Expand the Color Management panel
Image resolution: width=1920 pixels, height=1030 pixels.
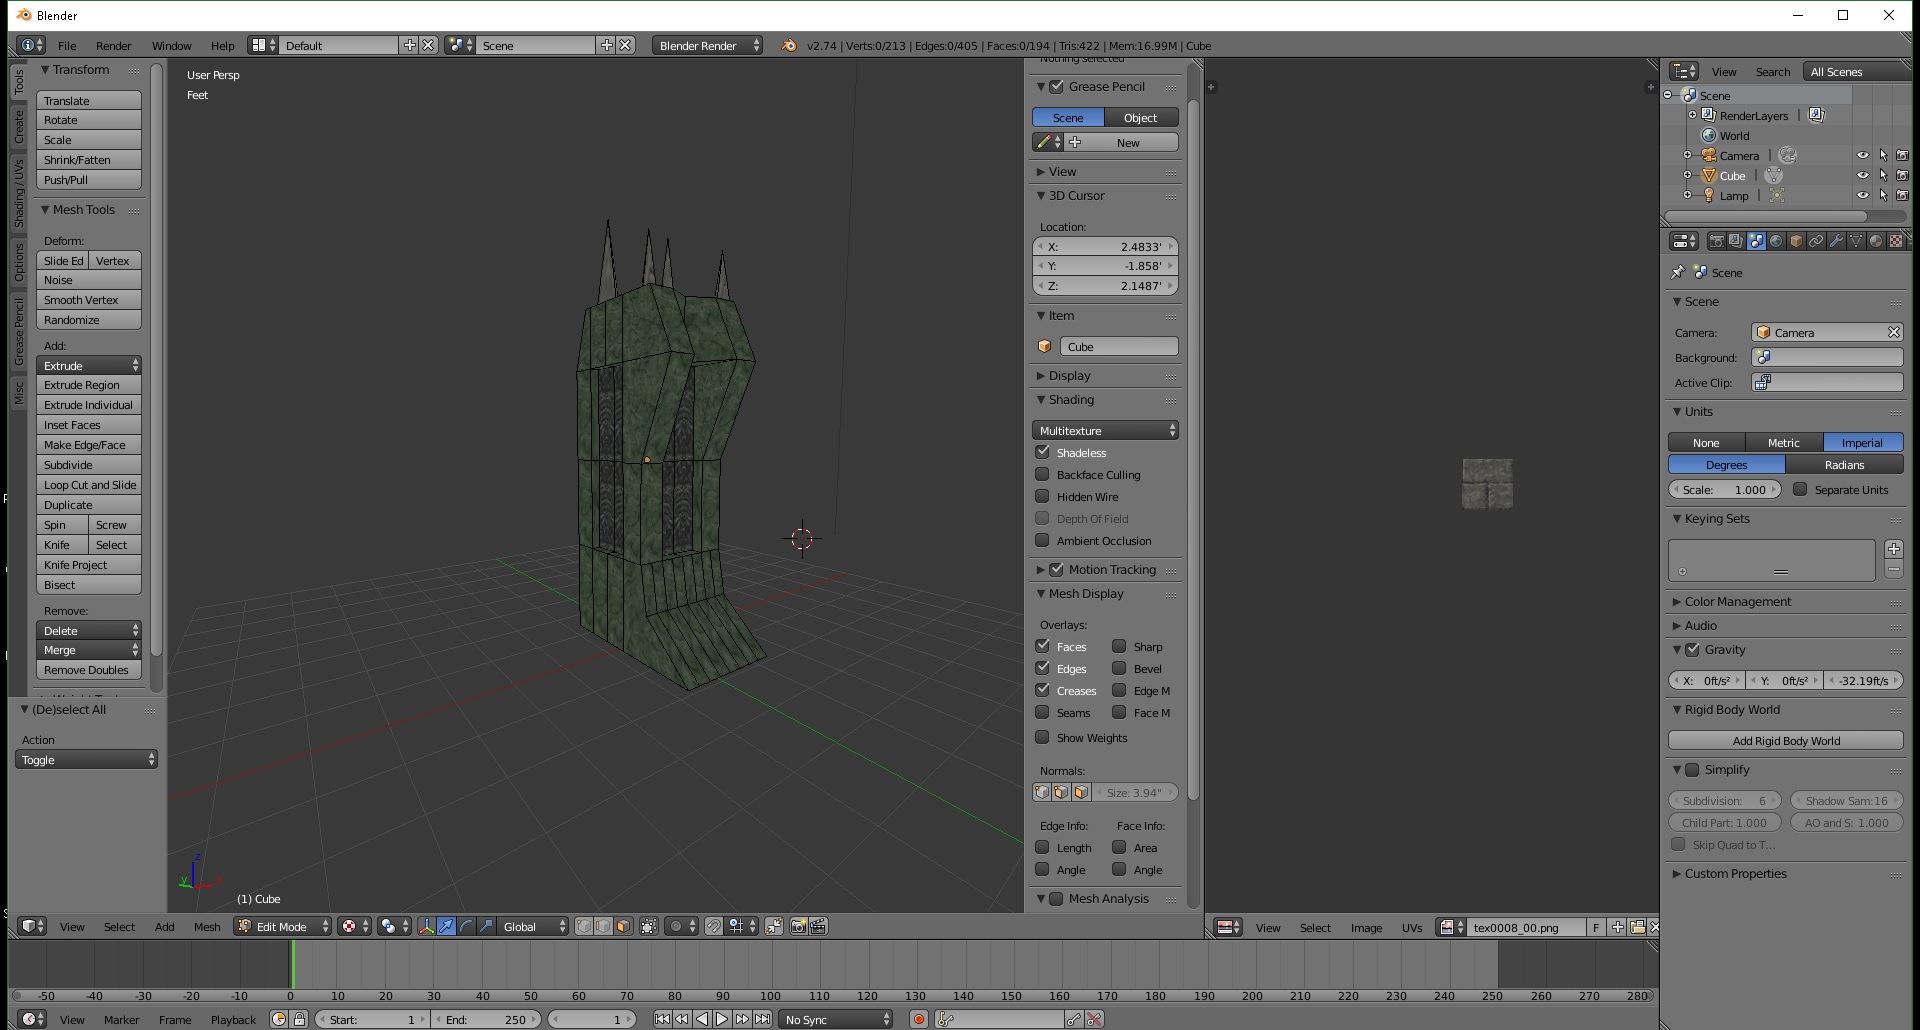[x=1737, y=602]
